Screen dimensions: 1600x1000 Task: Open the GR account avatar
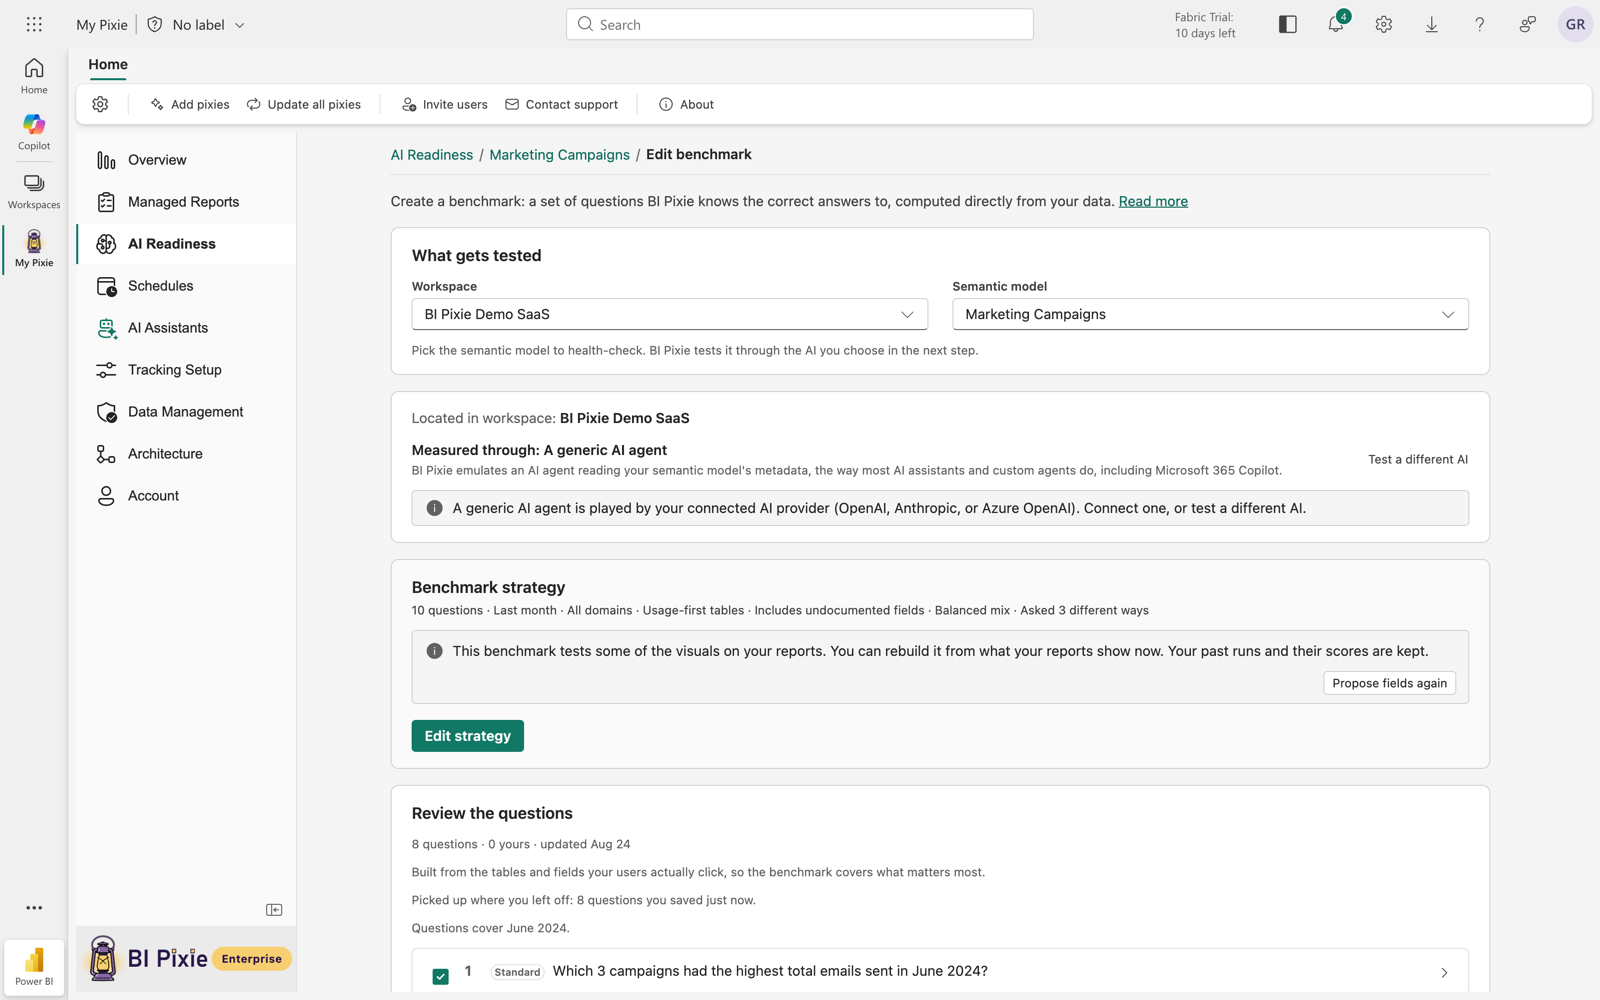click(1575, 24)
